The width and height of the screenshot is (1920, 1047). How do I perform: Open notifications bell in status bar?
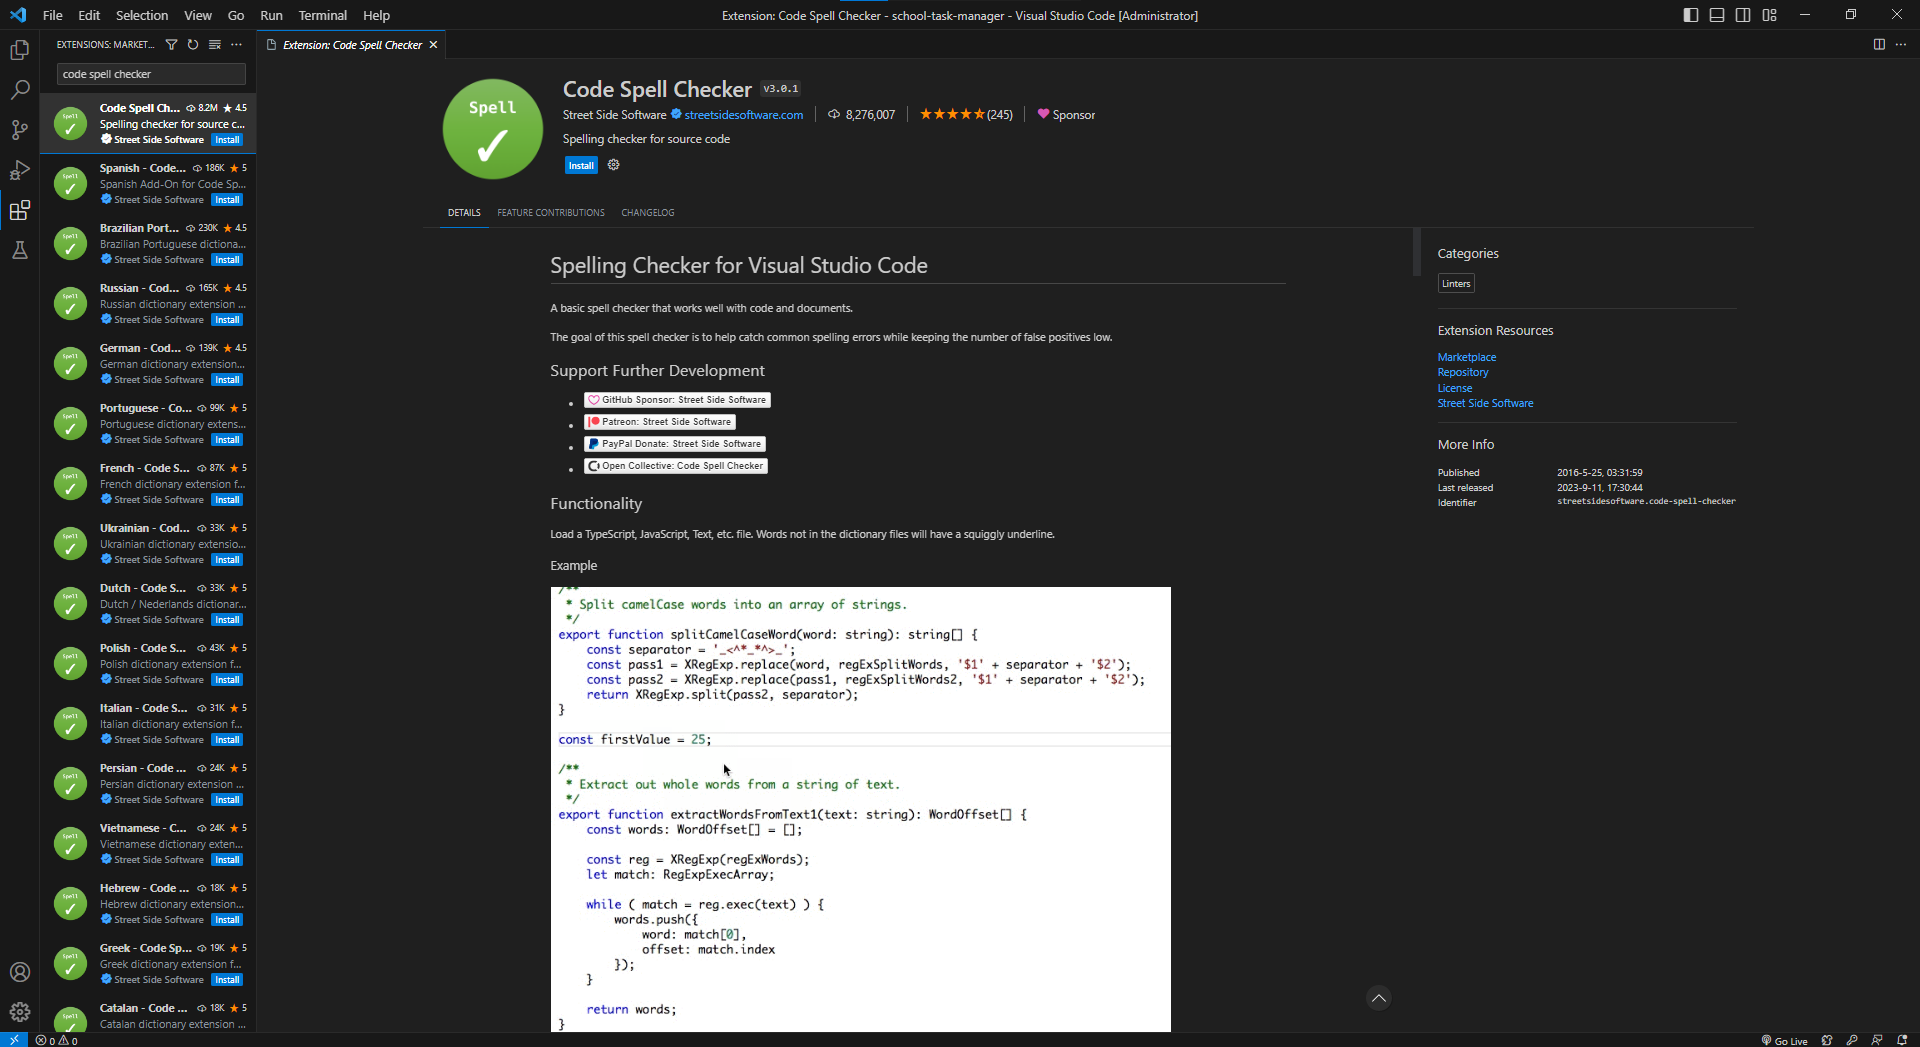1902,1040
